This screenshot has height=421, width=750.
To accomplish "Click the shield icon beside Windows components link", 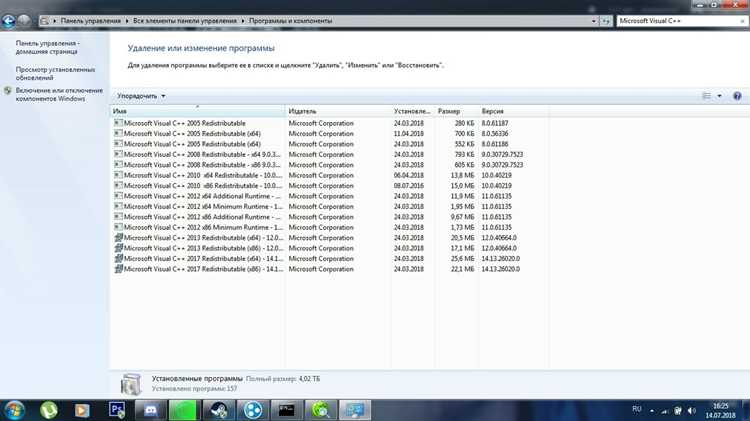I will point(8,90).
